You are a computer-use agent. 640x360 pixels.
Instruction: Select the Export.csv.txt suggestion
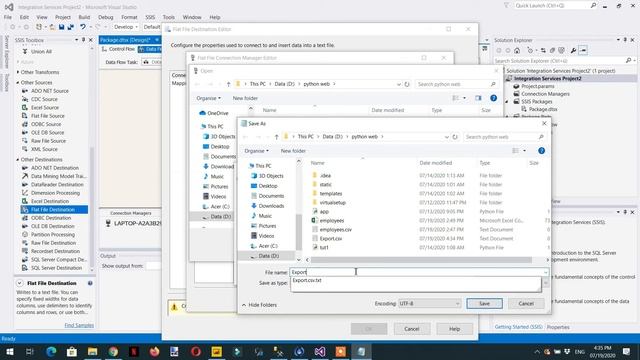coord(307,280)
